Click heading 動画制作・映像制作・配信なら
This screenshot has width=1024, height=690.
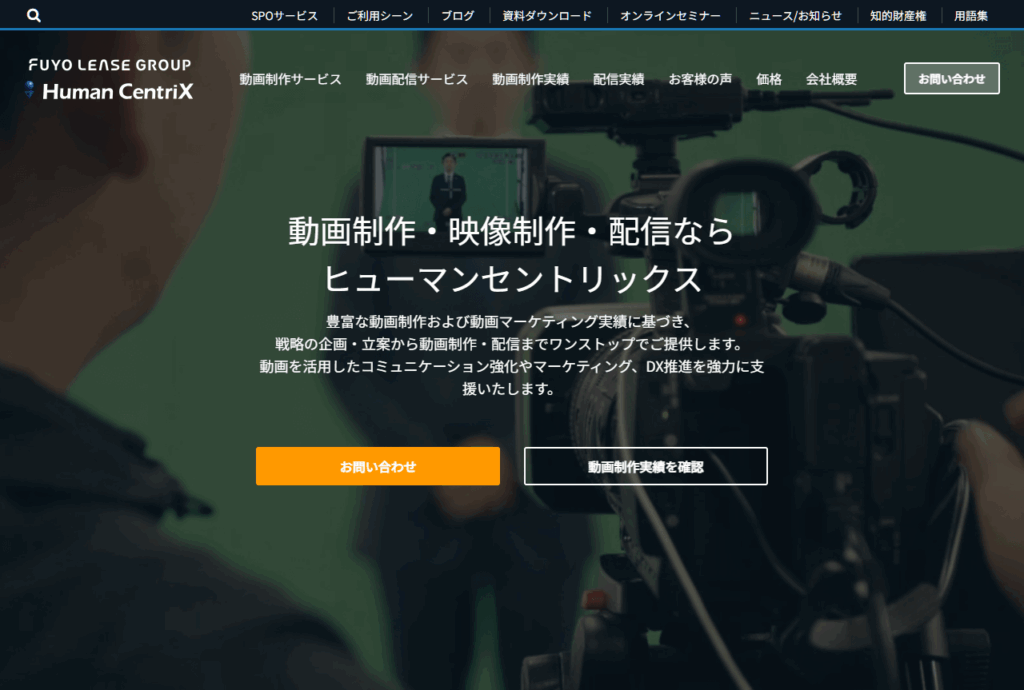[511, 231]
